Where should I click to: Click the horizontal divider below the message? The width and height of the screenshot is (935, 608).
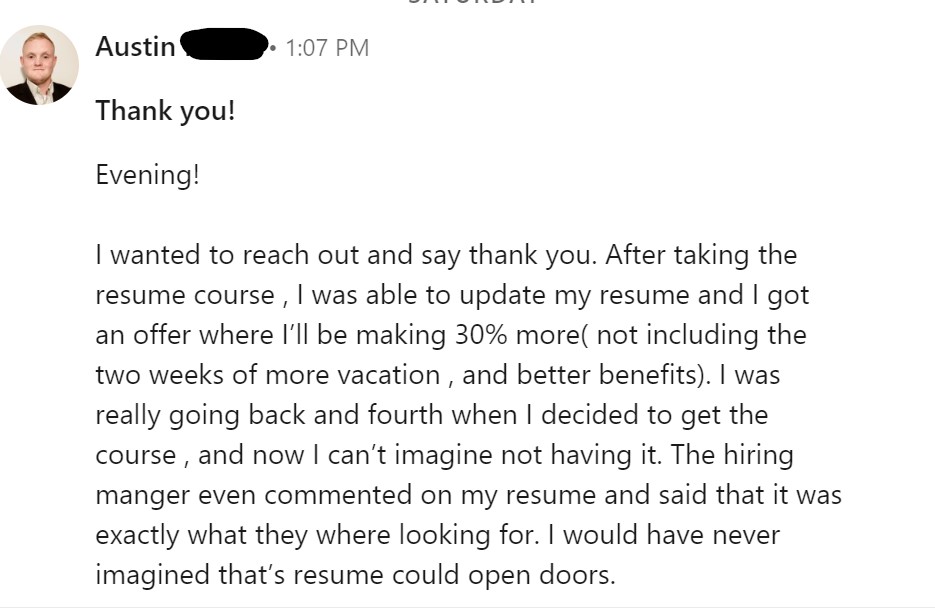[468, 607]
